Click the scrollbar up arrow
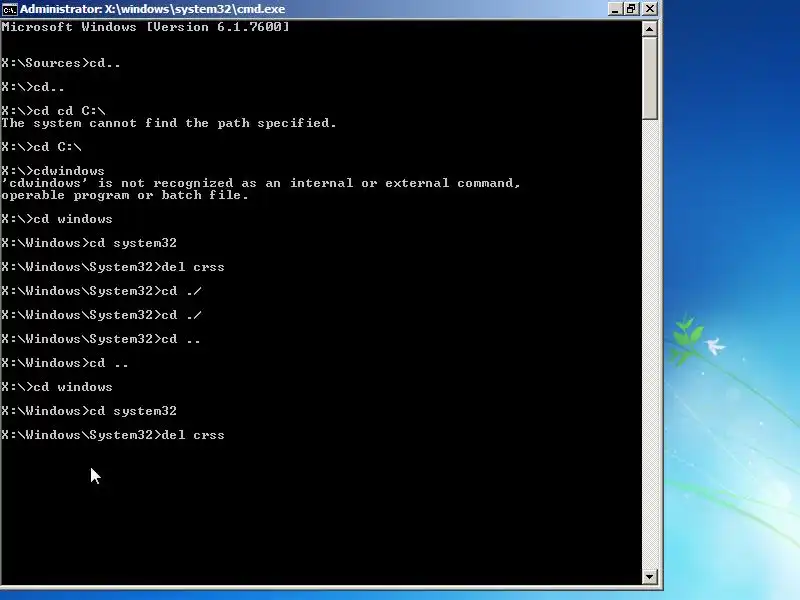The width and height of the screenshot is (800, 600). tap(649, 29)
